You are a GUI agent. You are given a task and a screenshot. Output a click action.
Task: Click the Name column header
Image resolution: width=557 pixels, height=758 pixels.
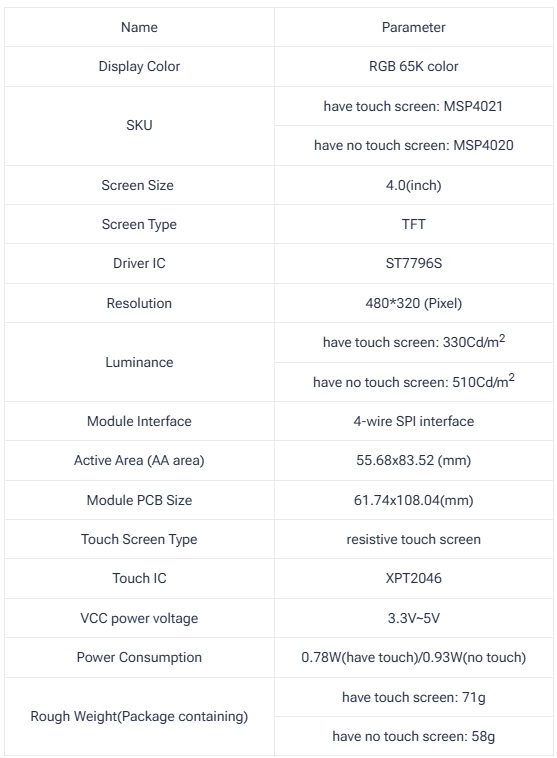tap(139, 27)
